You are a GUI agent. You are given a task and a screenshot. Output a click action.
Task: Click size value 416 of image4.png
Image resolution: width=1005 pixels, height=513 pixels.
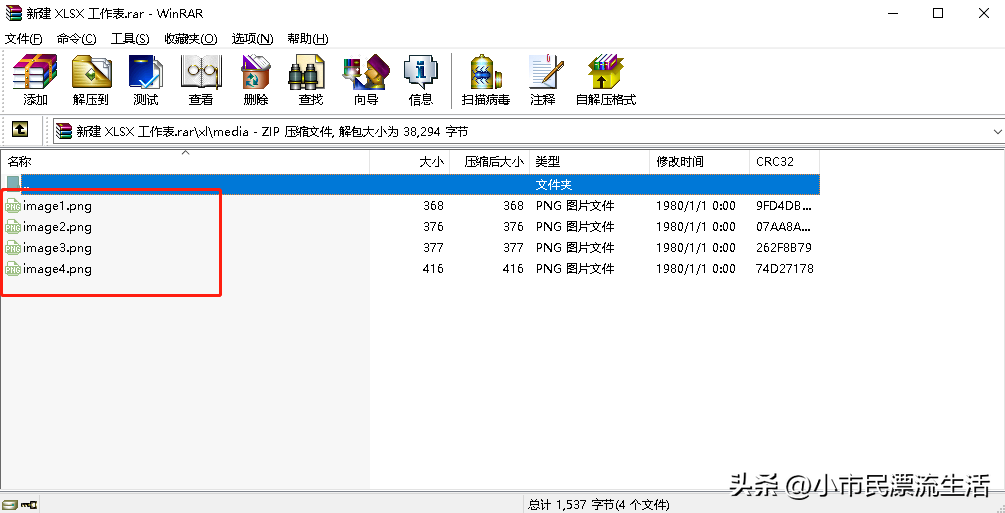pyautogui.click(x=433, y=269)
